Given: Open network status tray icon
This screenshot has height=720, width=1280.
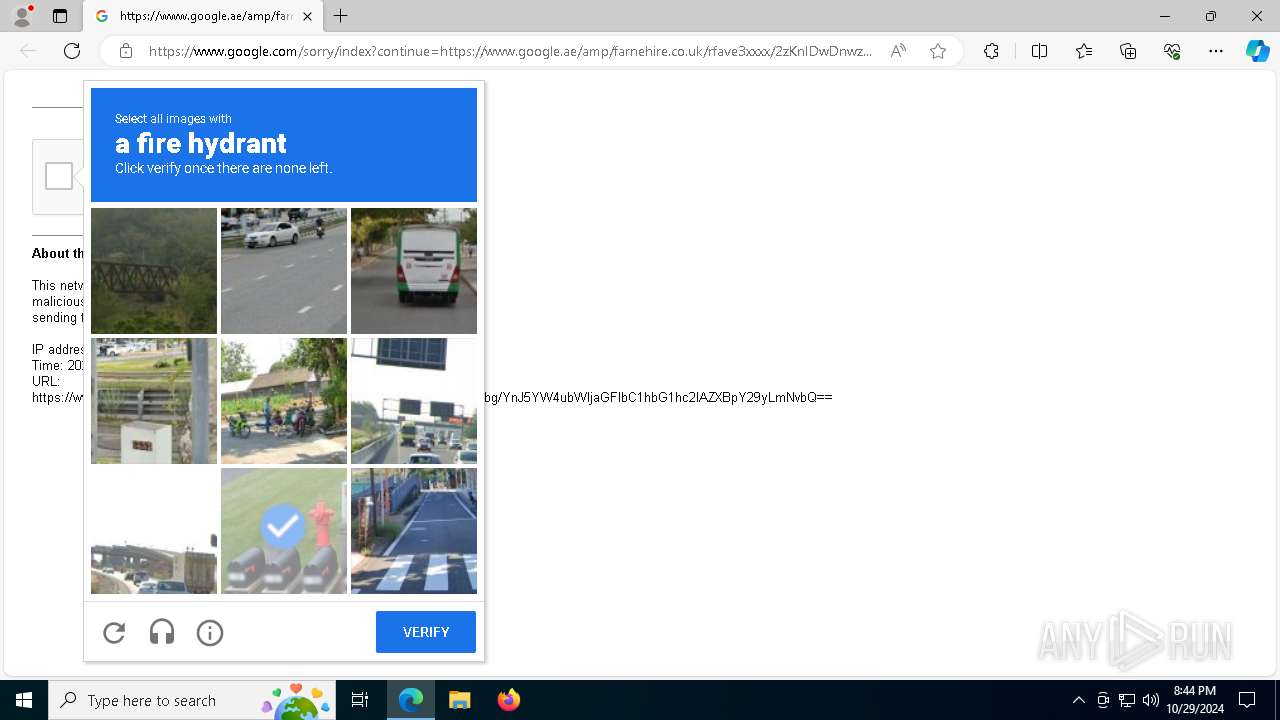Looking at the screenshot, I should click(1127, 700).
